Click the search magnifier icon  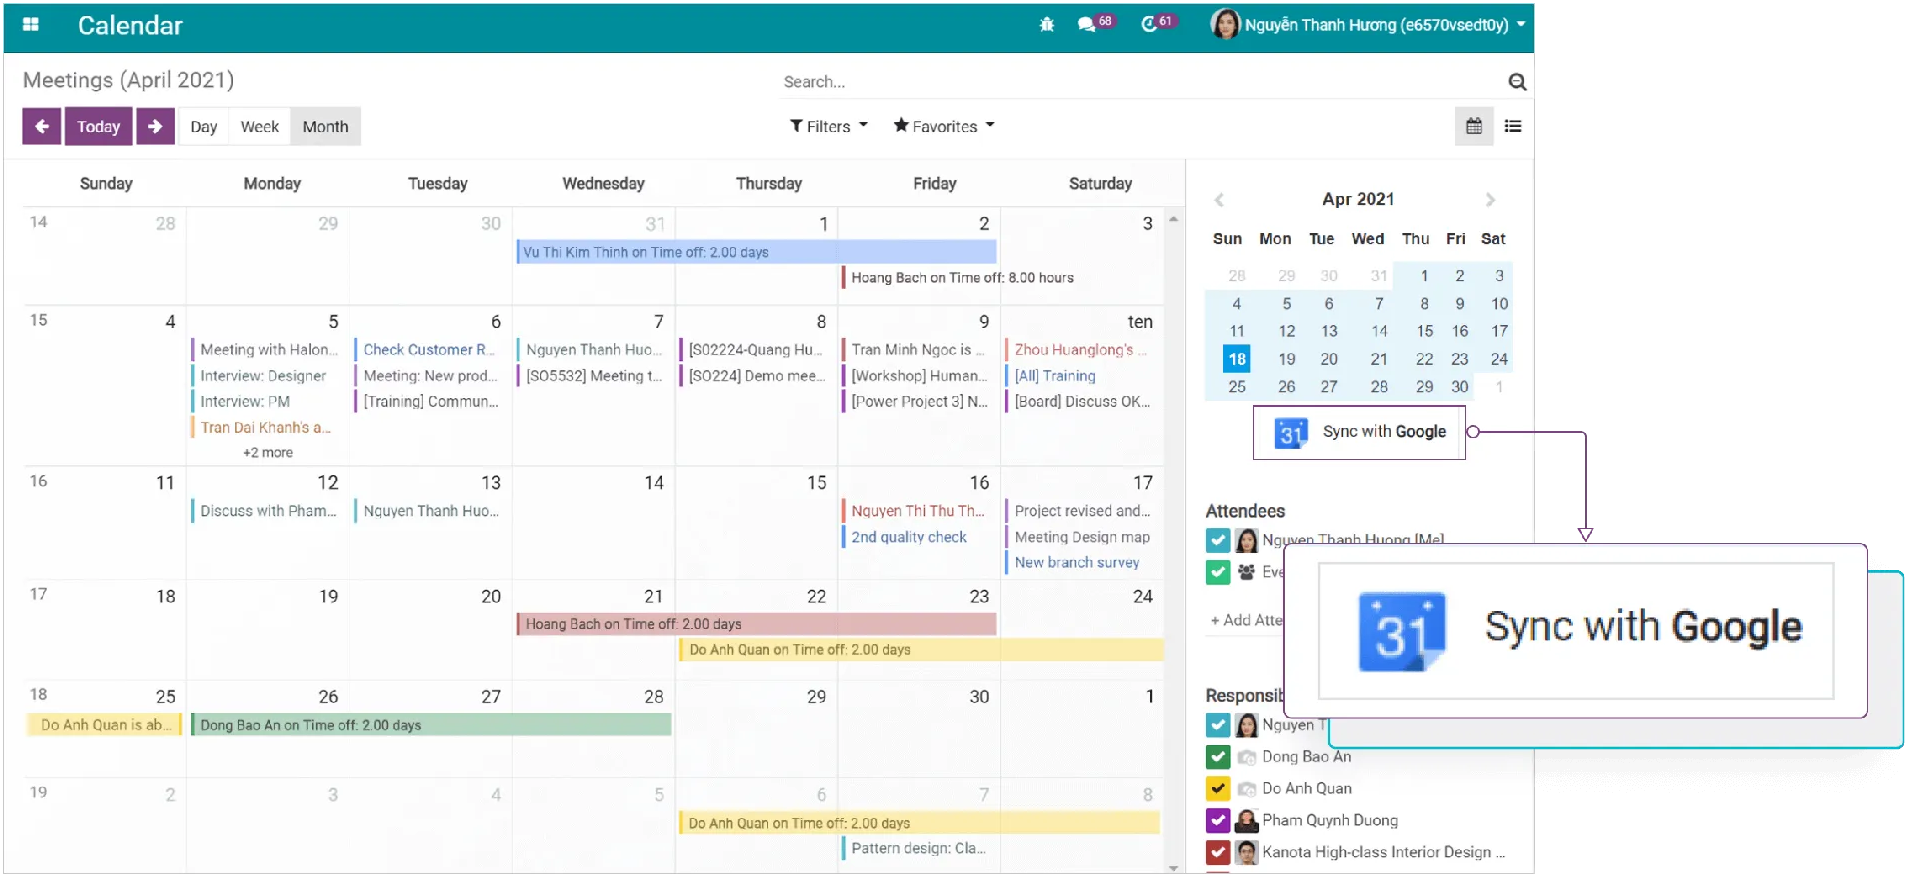1516,82
